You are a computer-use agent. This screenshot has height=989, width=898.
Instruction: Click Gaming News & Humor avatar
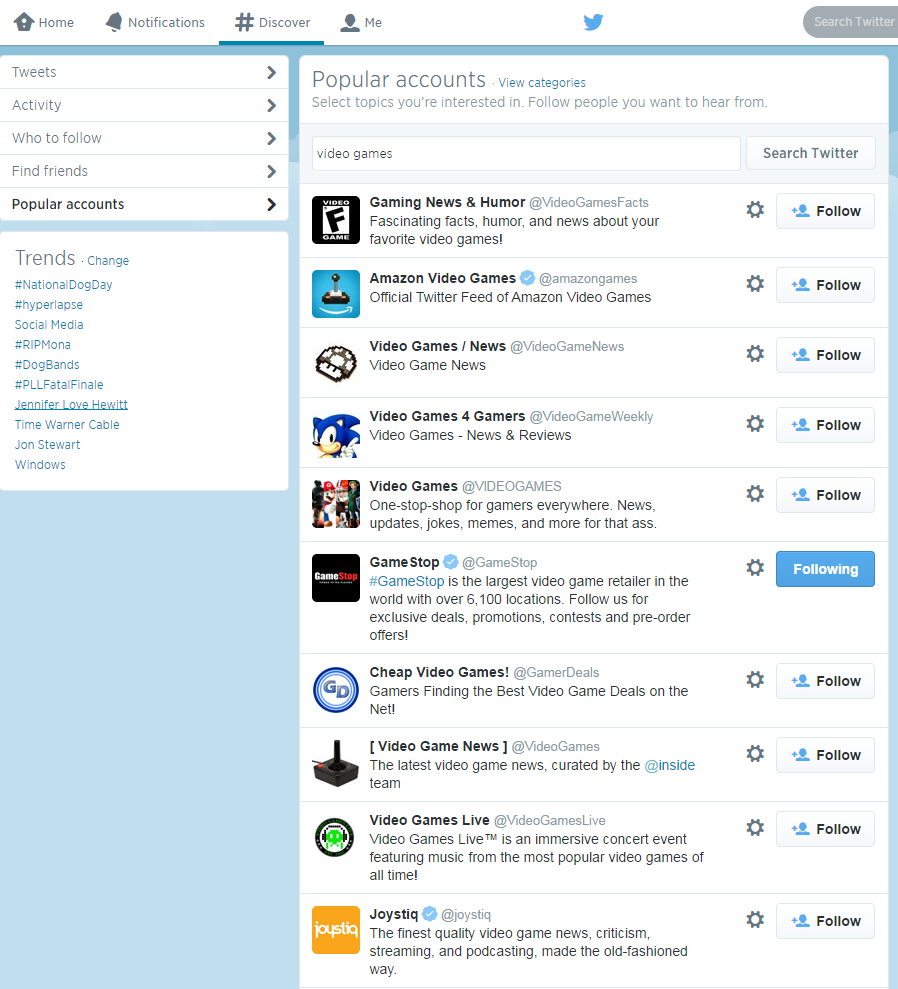tap(336, 219)
